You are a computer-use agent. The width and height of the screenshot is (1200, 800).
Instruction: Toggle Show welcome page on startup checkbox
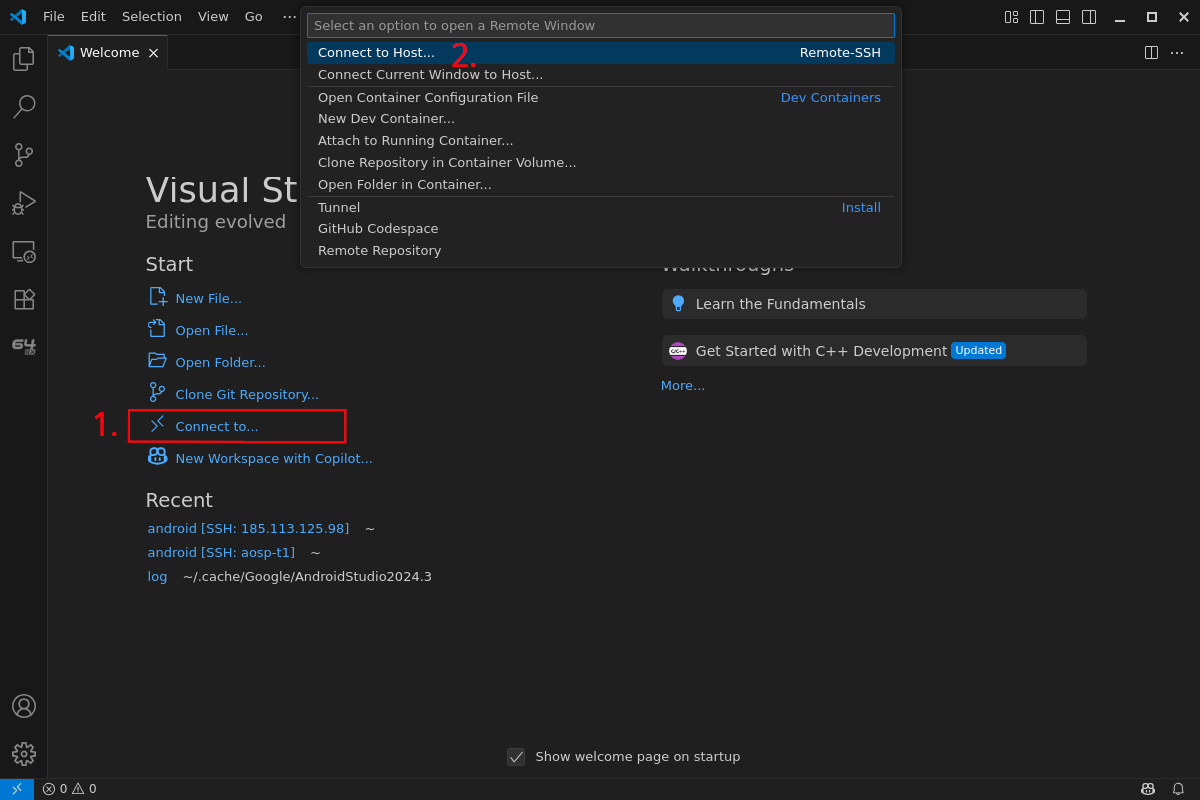[x=516, y=757]
